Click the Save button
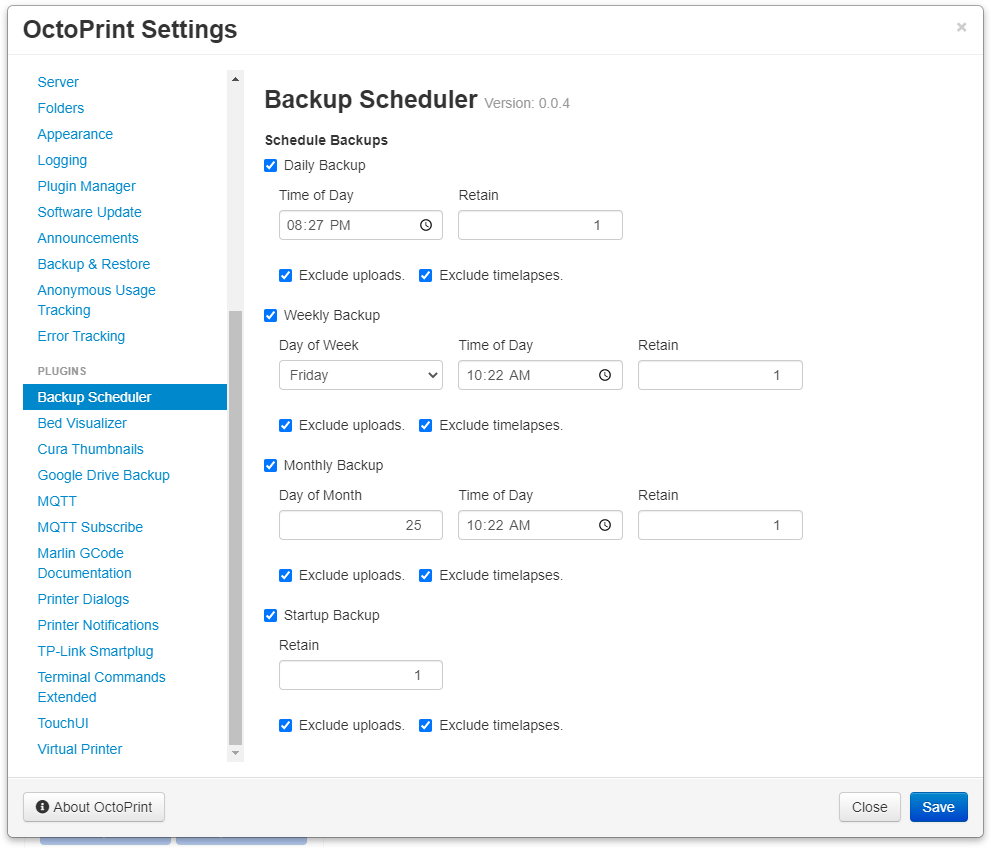The height and width of the screenshot is (848, 991). pos(939,807)
